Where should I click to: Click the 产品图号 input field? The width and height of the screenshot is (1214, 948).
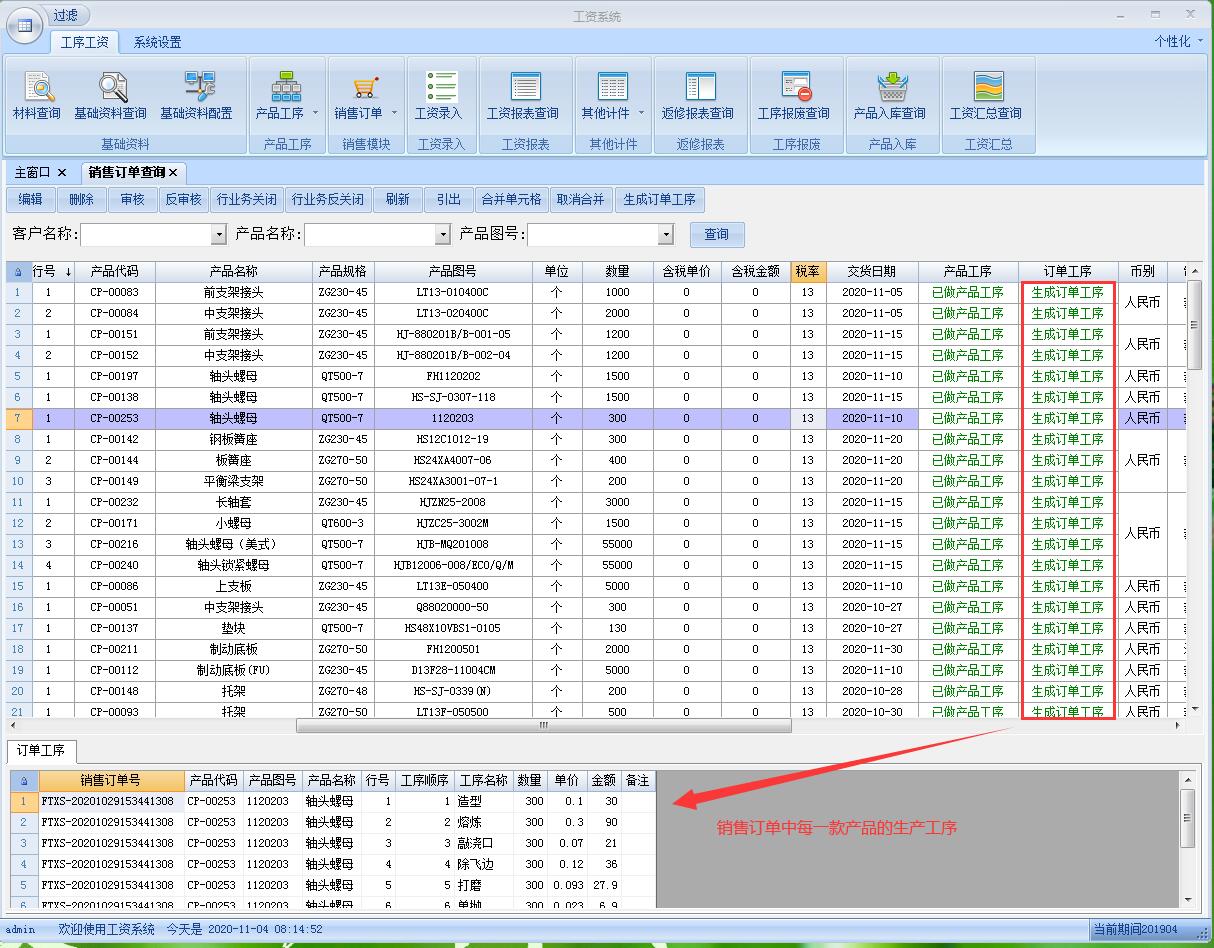point(593,235)
